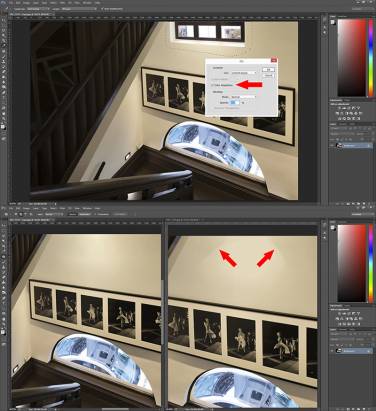Click an adjustment icon in lower Adjustments panel
Image resolution: width=376 pixels, height=411 pixels.
(x=339, y=314)
